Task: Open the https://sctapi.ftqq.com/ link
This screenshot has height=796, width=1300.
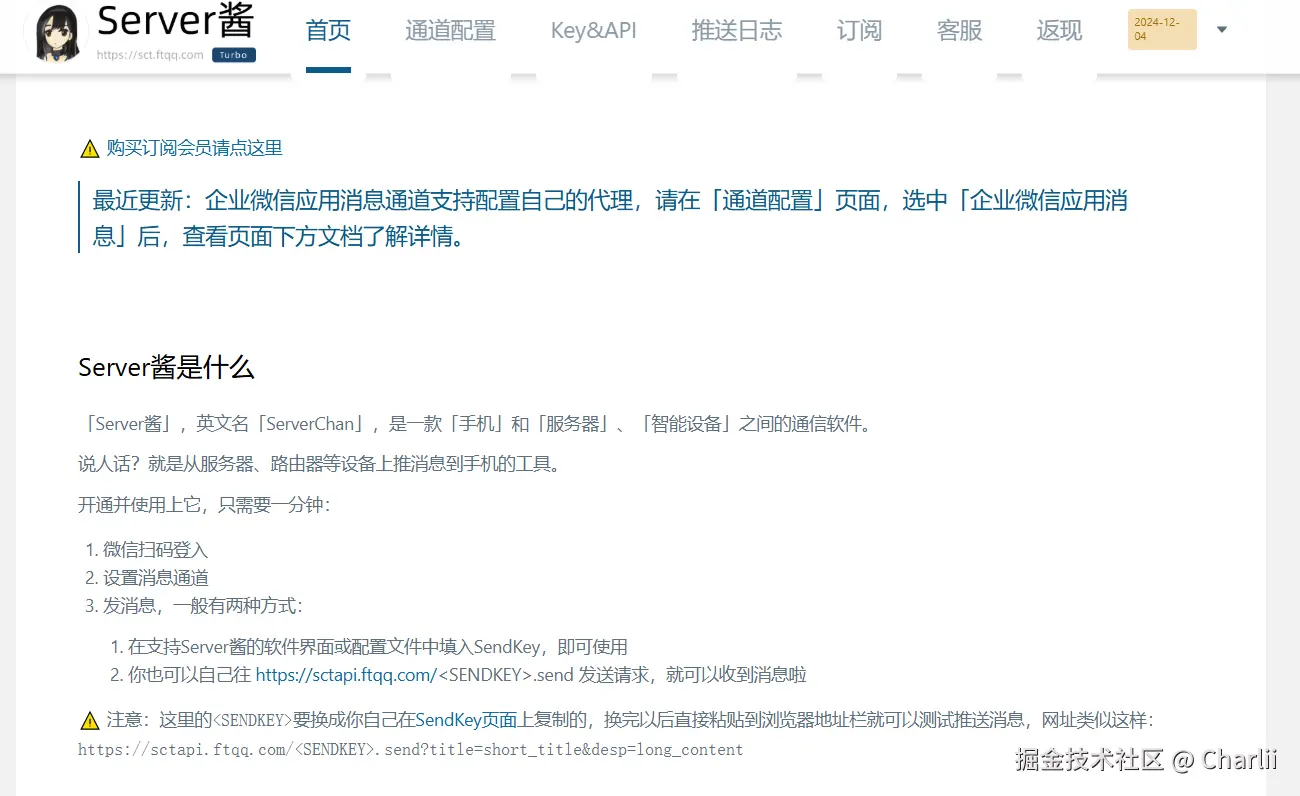Action: point(345,675)
